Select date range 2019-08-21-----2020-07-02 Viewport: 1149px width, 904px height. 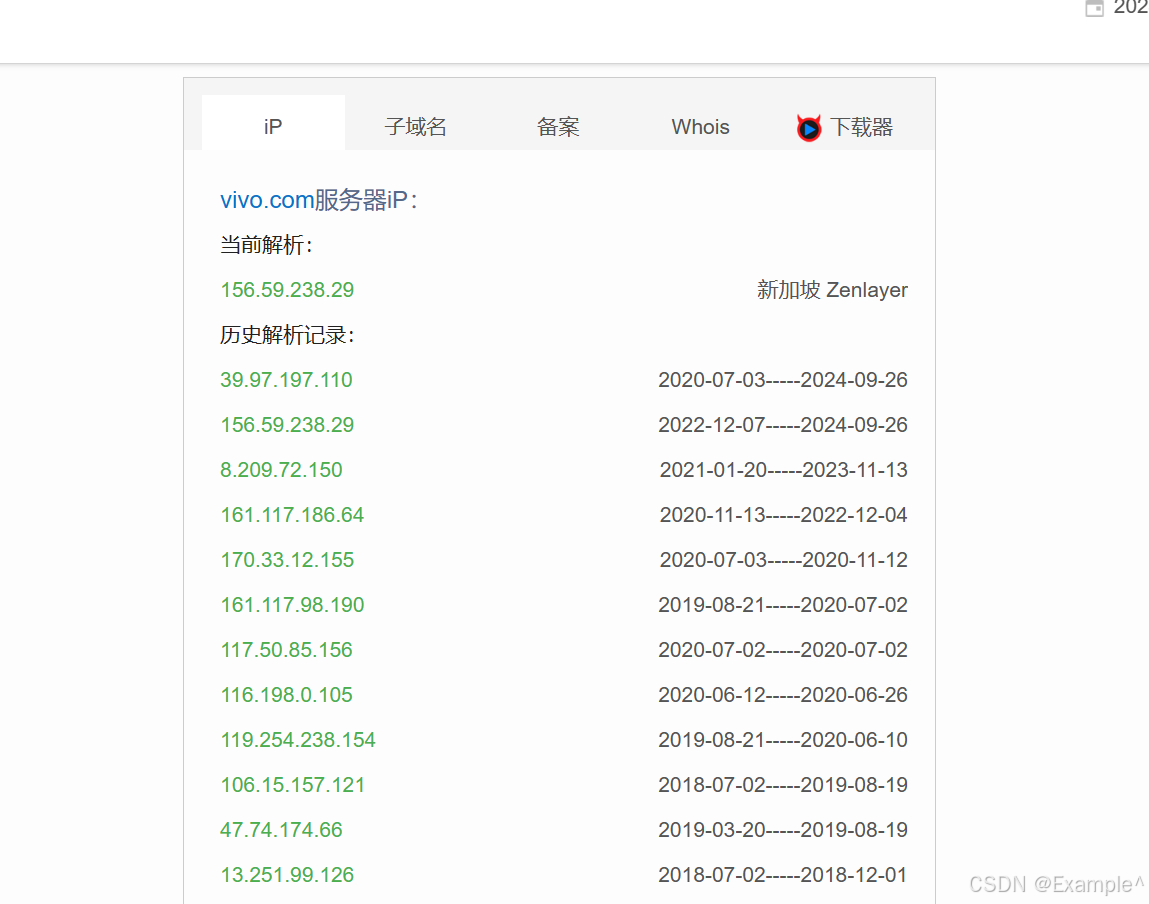783,605
